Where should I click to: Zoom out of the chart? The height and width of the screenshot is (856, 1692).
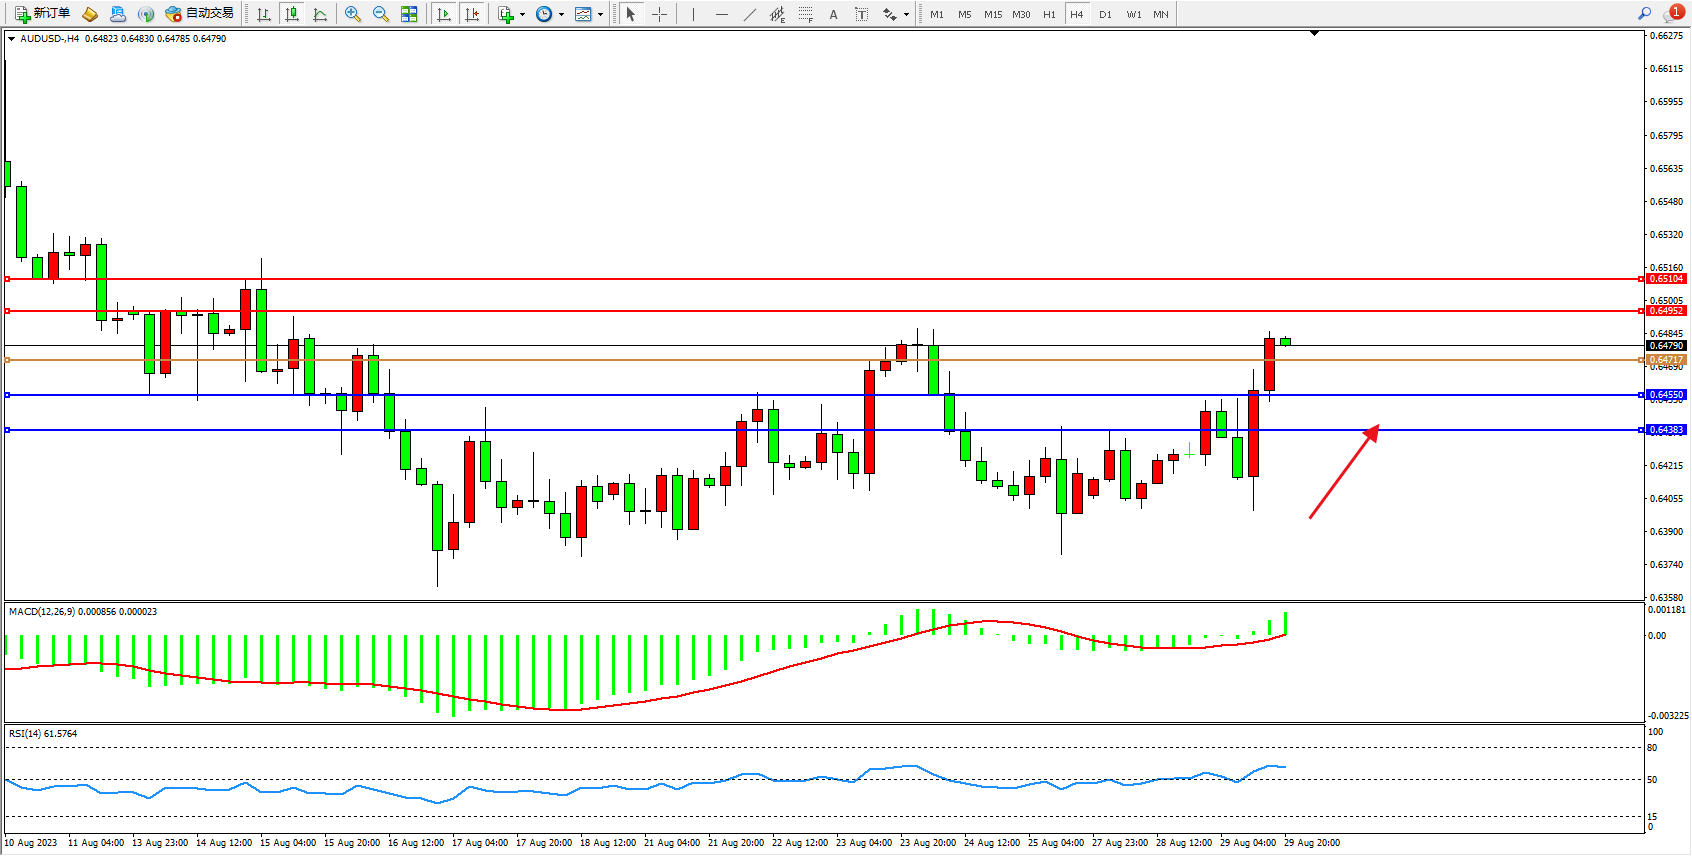(x=381, y=14)
